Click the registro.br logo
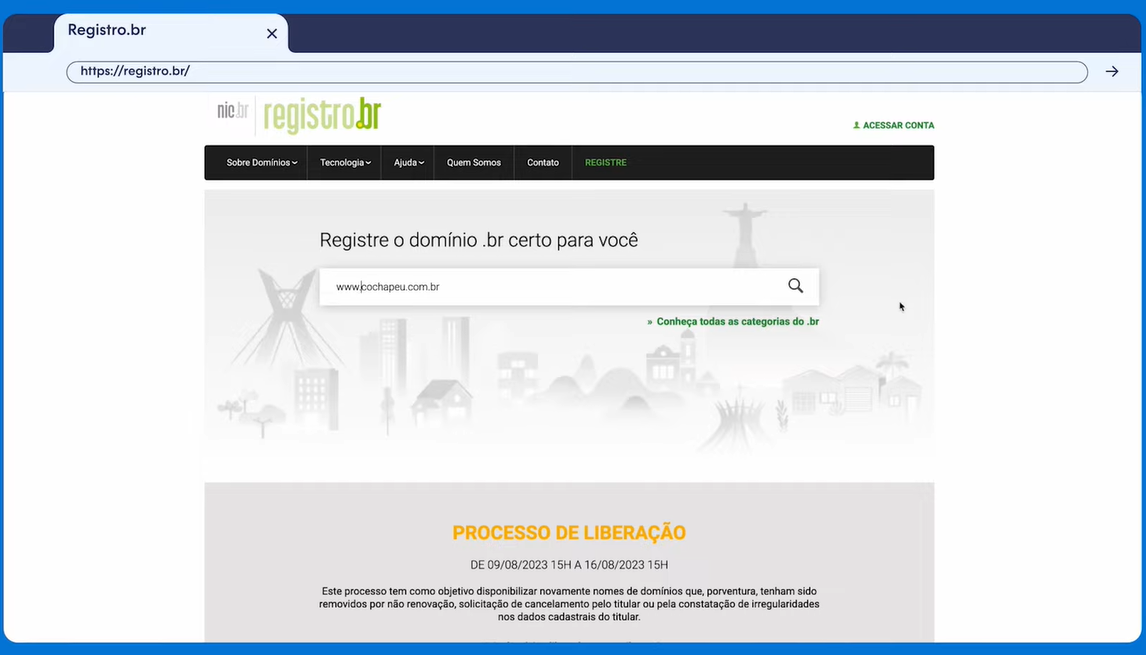The image size is (1146, 655). (322, 116)
